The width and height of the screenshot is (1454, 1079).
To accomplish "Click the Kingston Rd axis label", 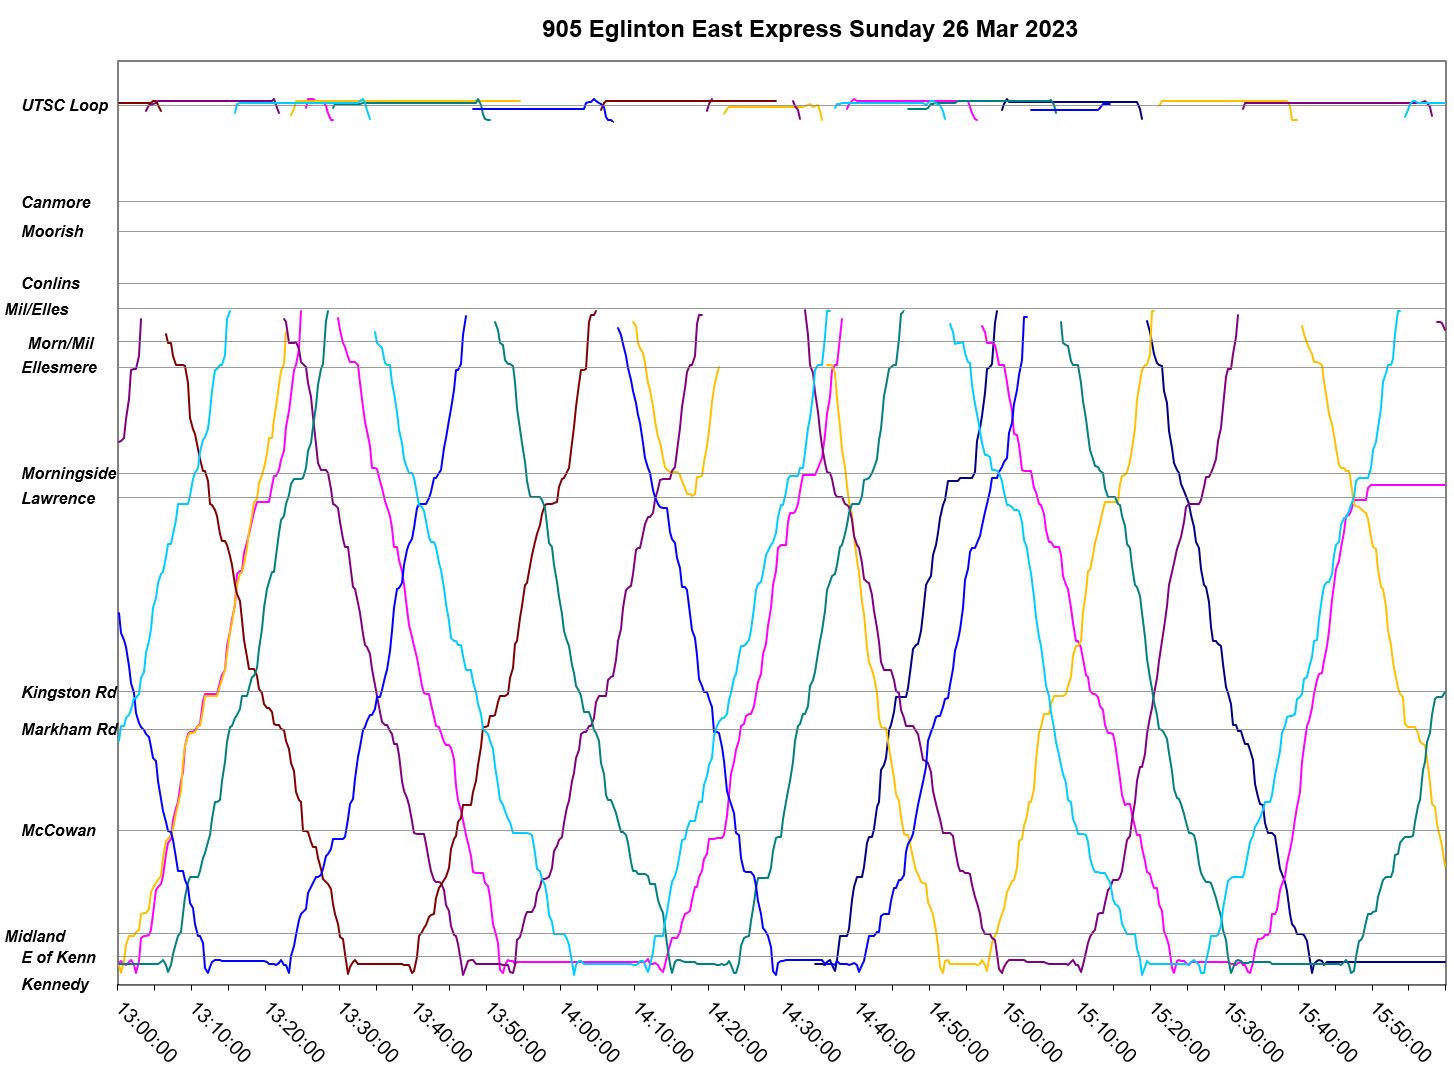I will pyautogui.click(x=69, y=692).
